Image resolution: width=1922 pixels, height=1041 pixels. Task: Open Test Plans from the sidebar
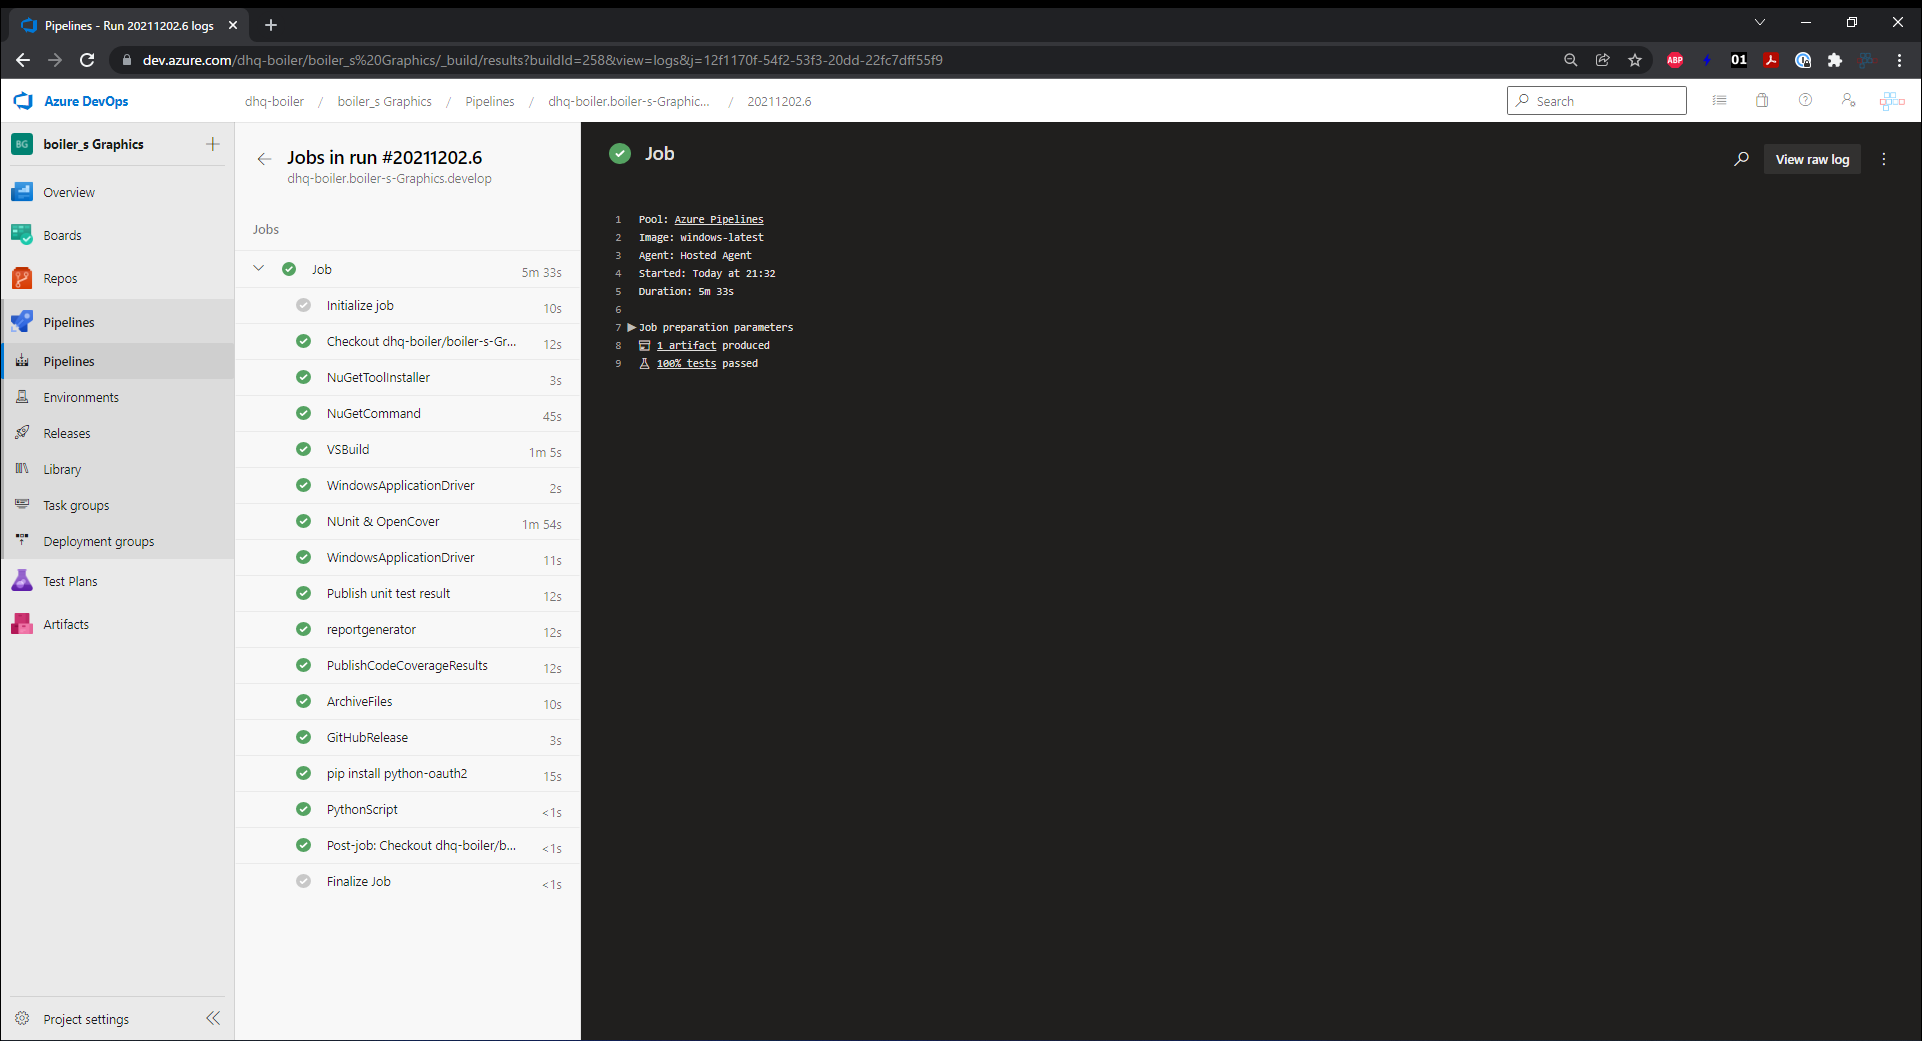click(x=70, y=580)
